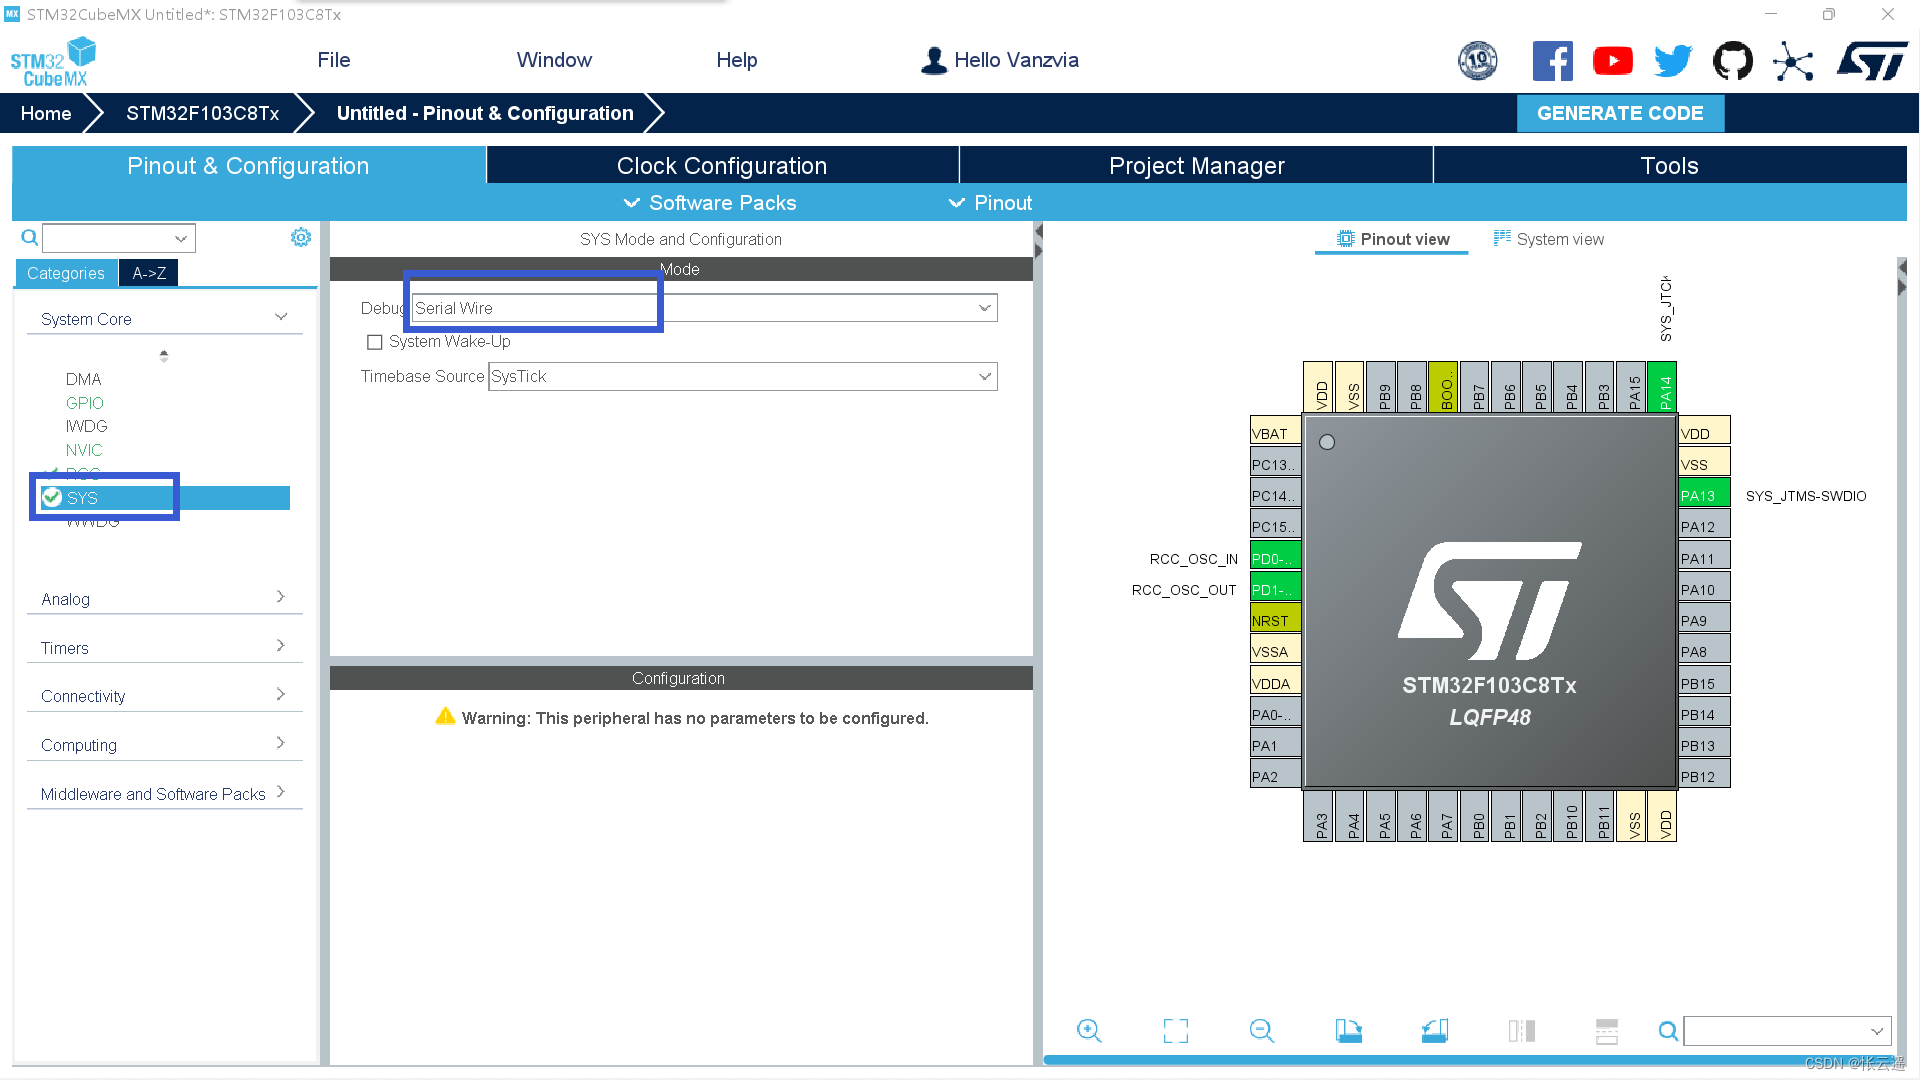Enable the System Wake-Up checkbox
This screenshot has width=1920, height=1080.
click(x=375, y=342)
